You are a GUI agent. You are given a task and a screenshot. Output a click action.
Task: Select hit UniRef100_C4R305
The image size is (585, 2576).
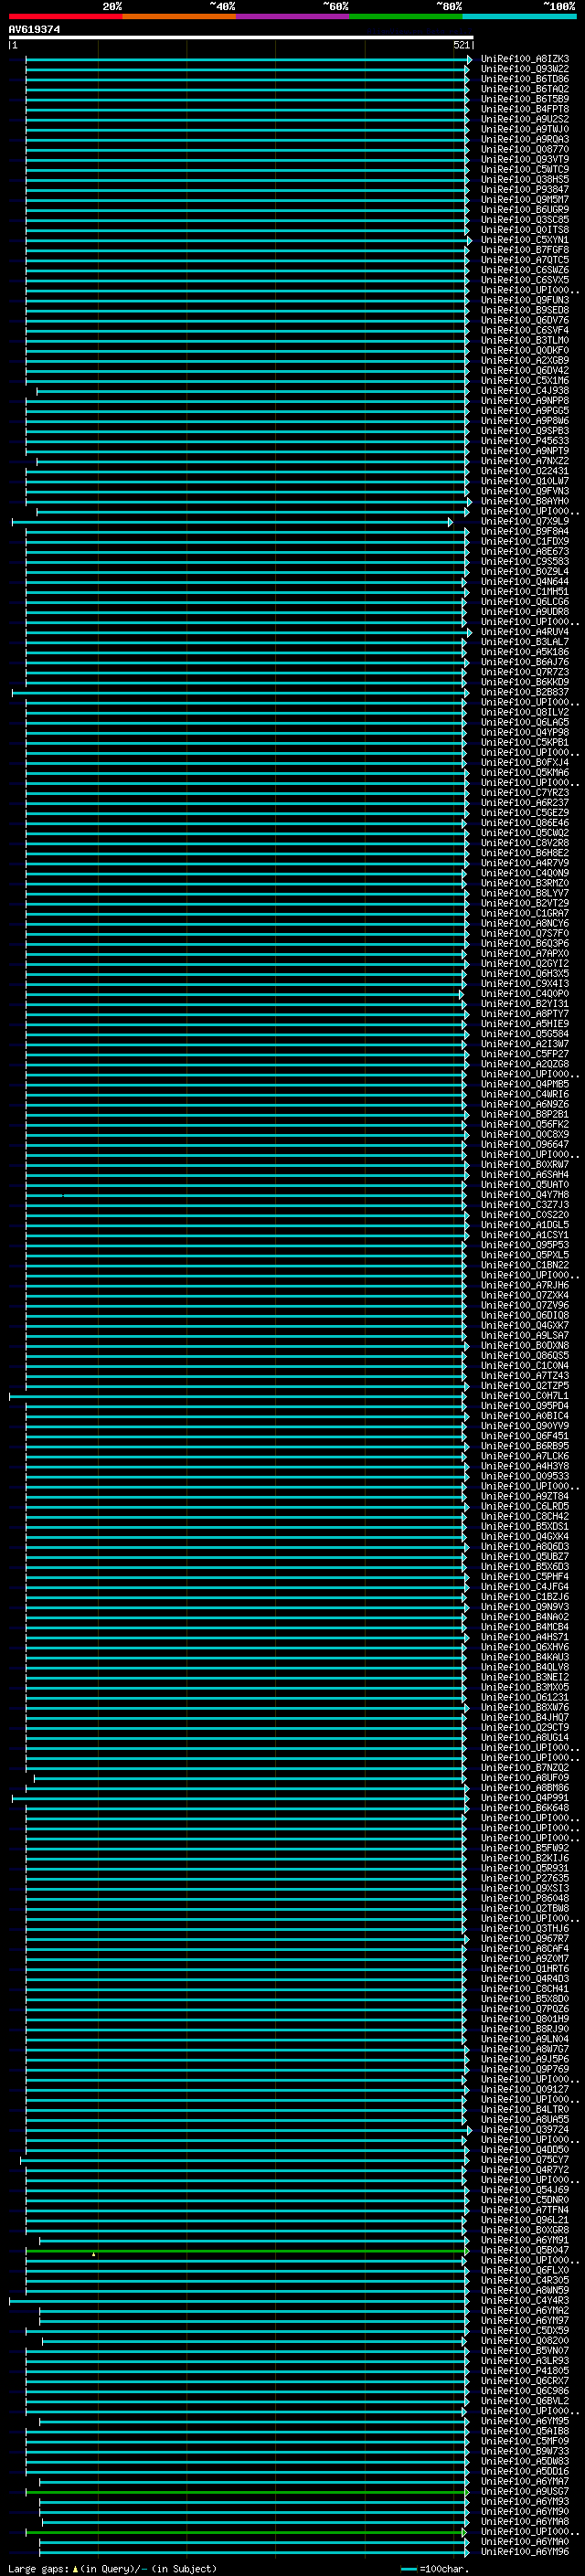525,2280
